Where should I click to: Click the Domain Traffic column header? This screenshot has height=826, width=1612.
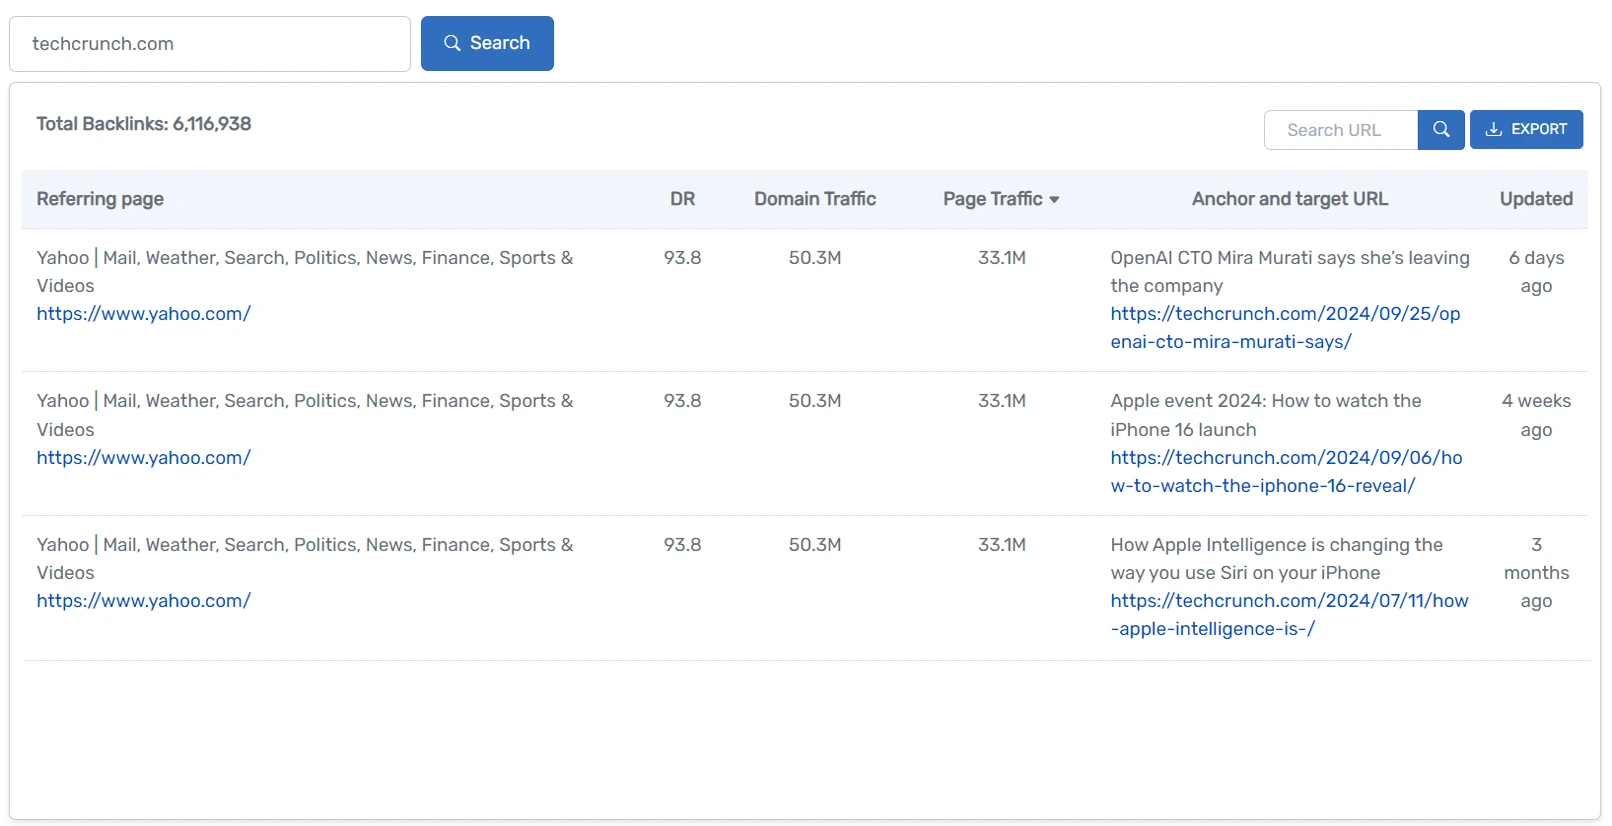[815, 199]
